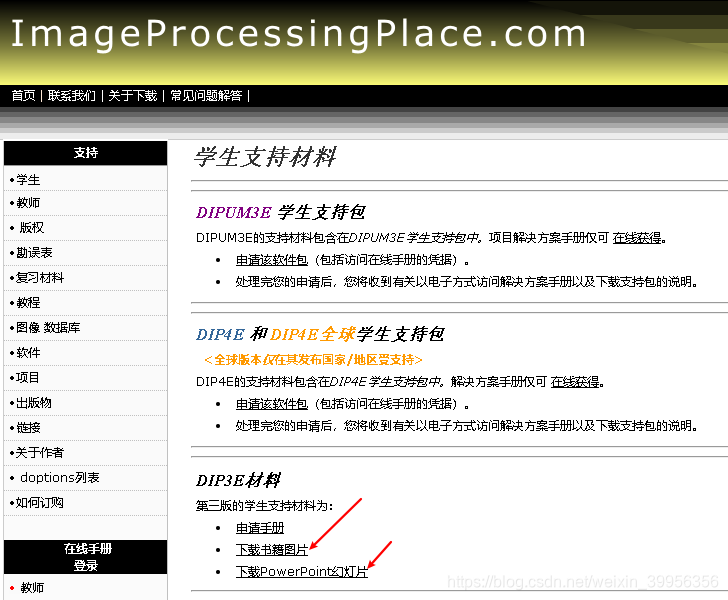Click the 下载PowerPoint幻灯片 link
728x600 pixels.
(x=302, y=572)
